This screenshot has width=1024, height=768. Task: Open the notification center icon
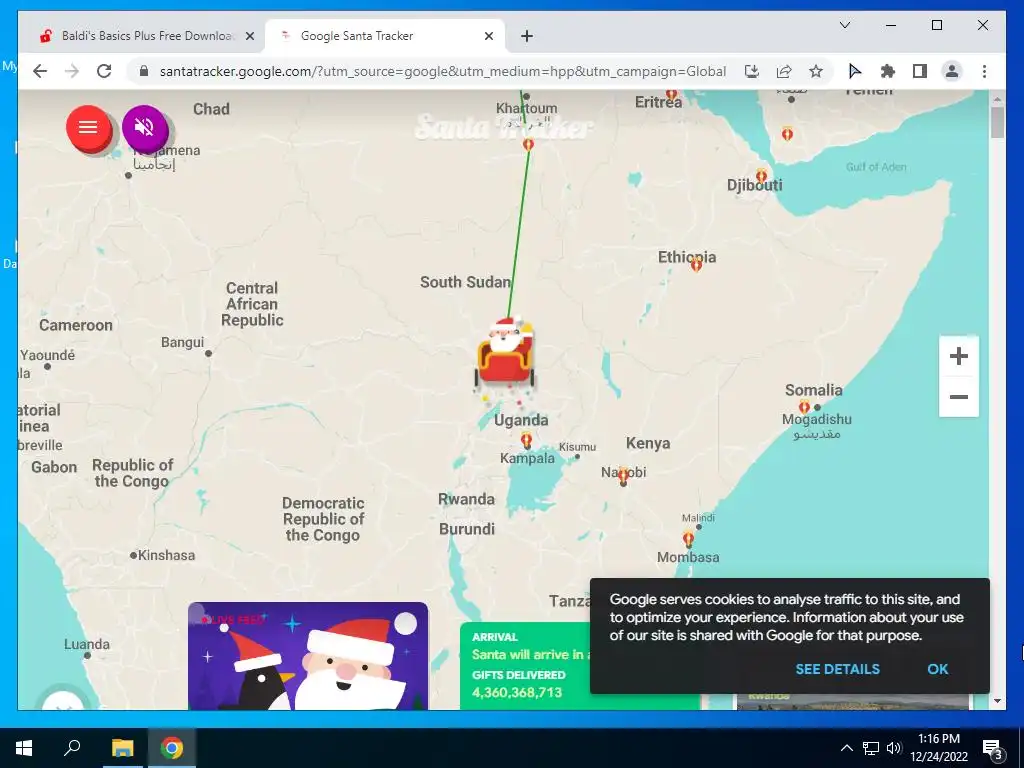coord(992,749)
